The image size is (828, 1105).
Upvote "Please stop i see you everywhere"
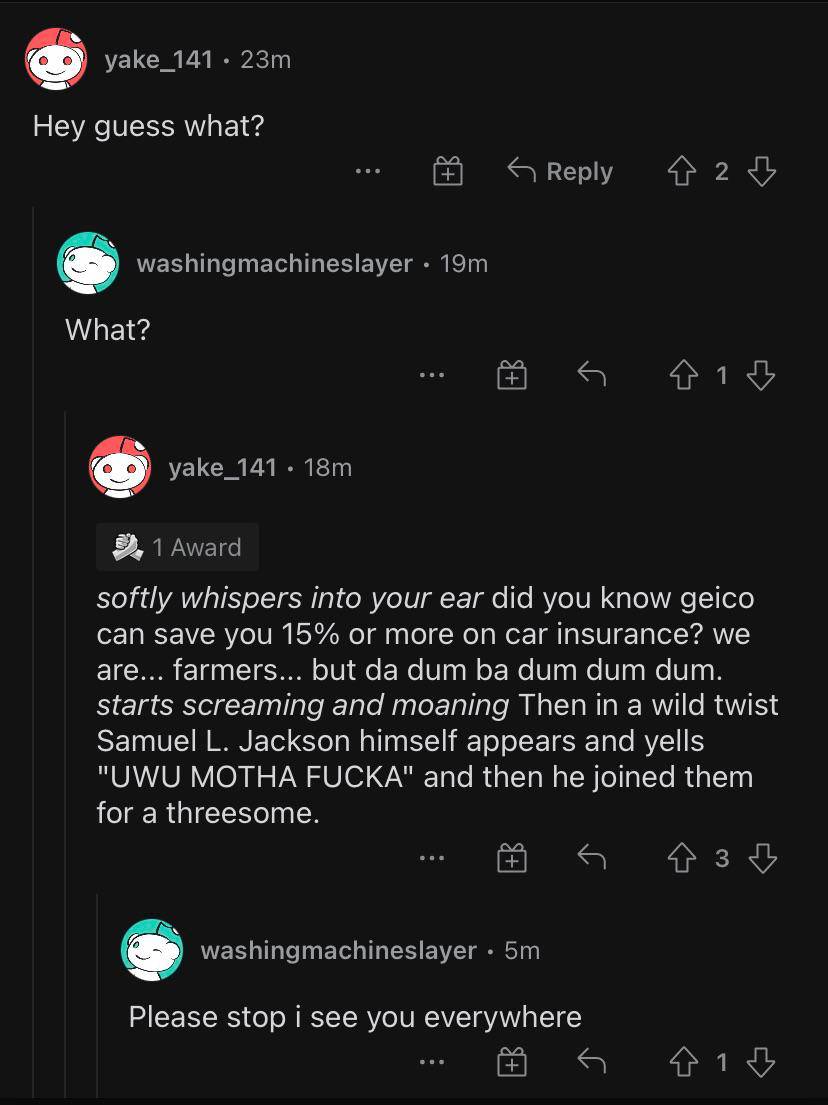click(x=683, y=1062)
